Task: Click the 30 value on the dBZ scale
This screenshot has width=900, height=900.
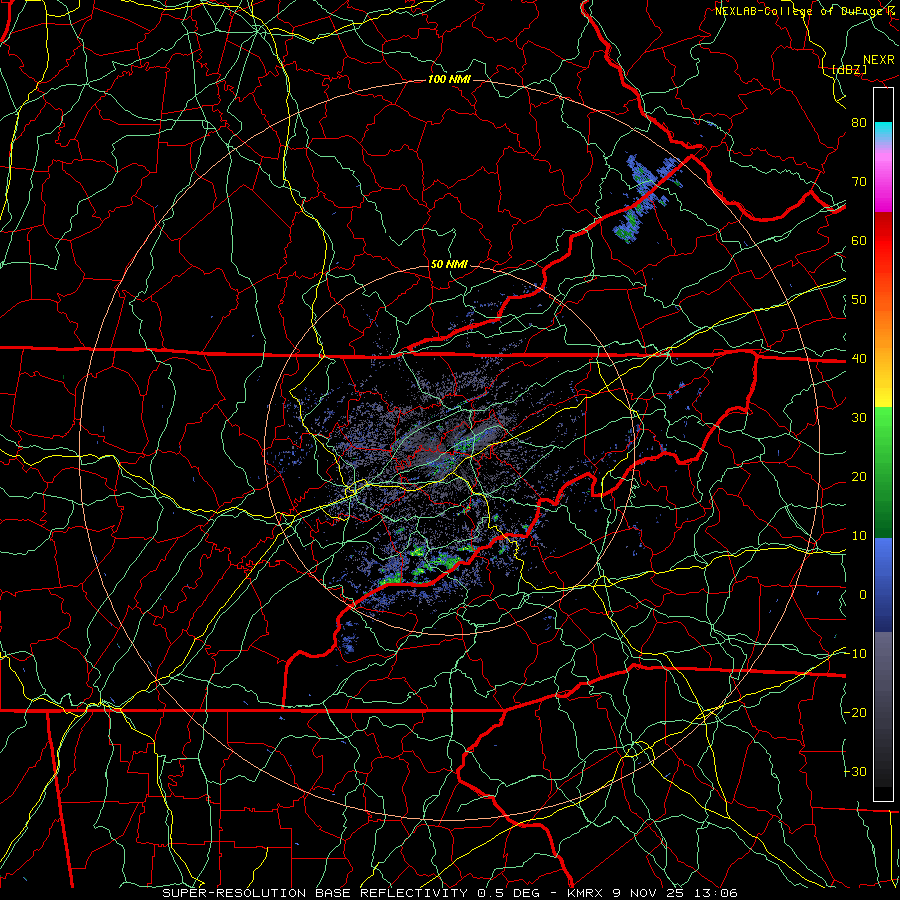Action: pos(859,417)
